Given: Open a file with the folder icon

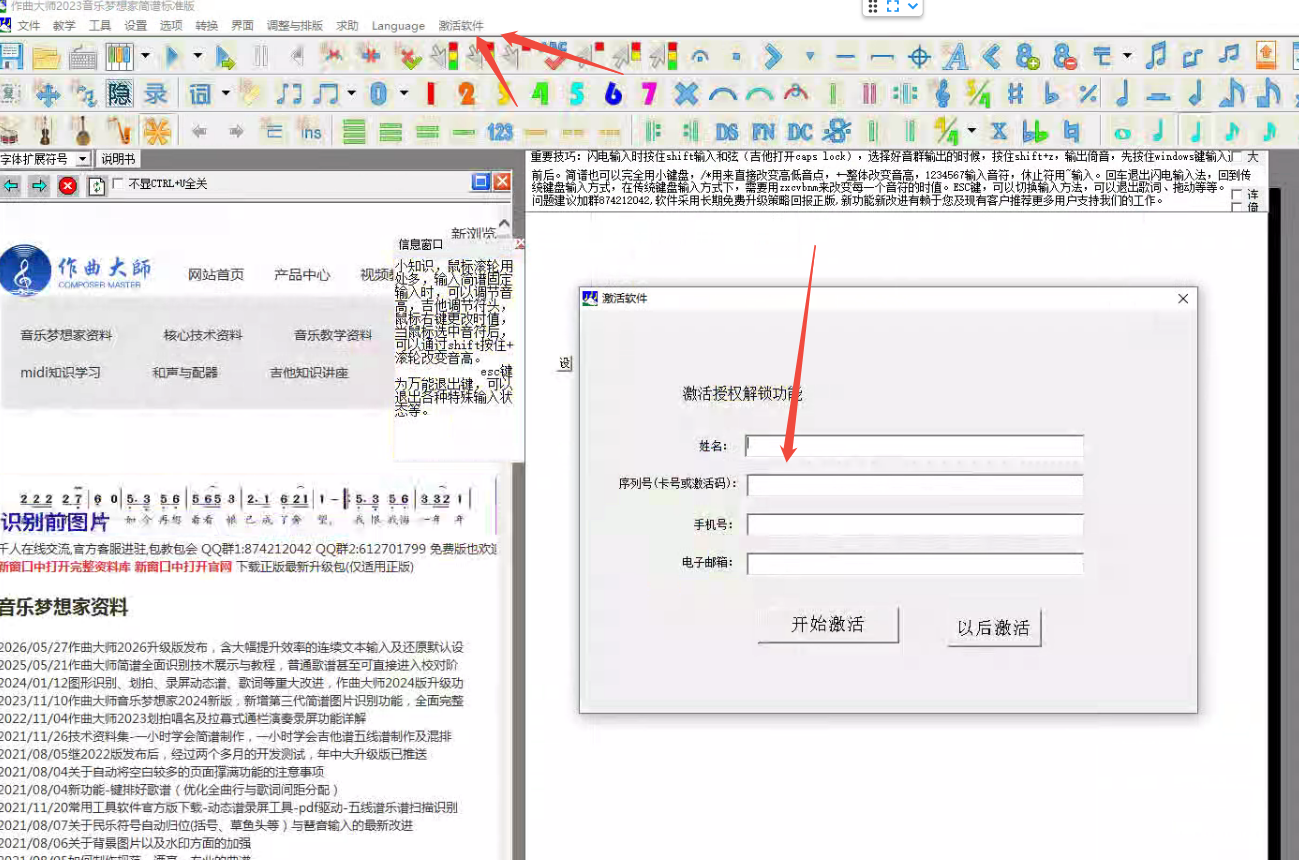Looking at the screenshot, I should point(45,56).
